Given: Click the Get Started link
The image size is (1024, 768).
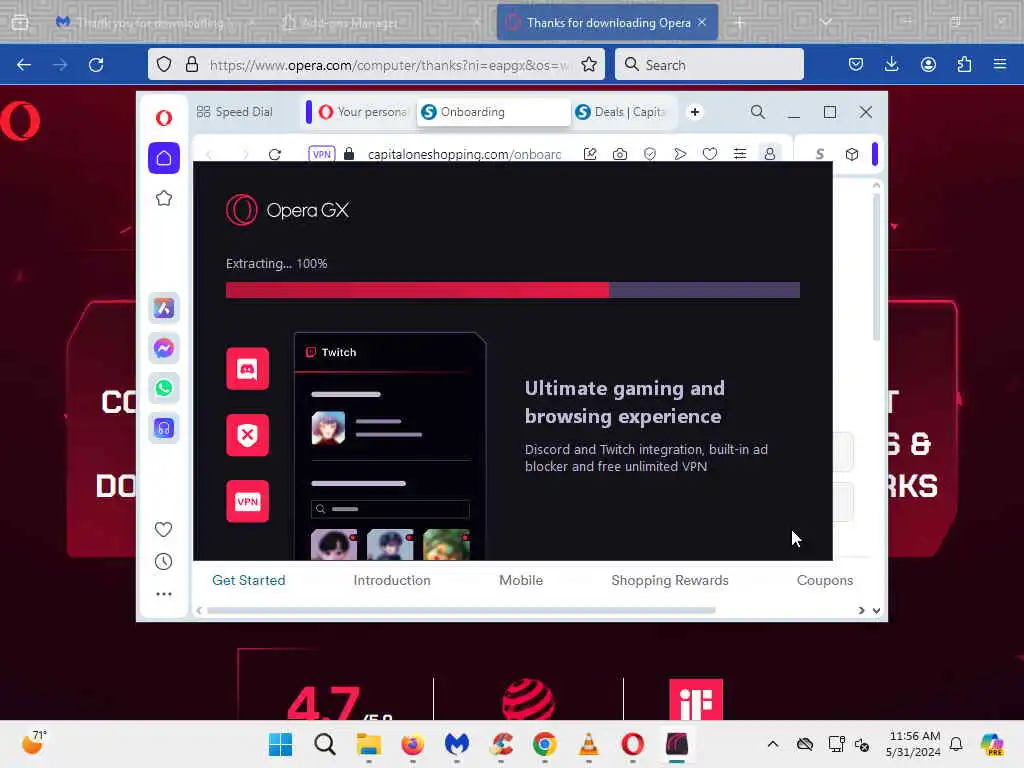Looking at the screenshot, I should click(x=249, y=581).
